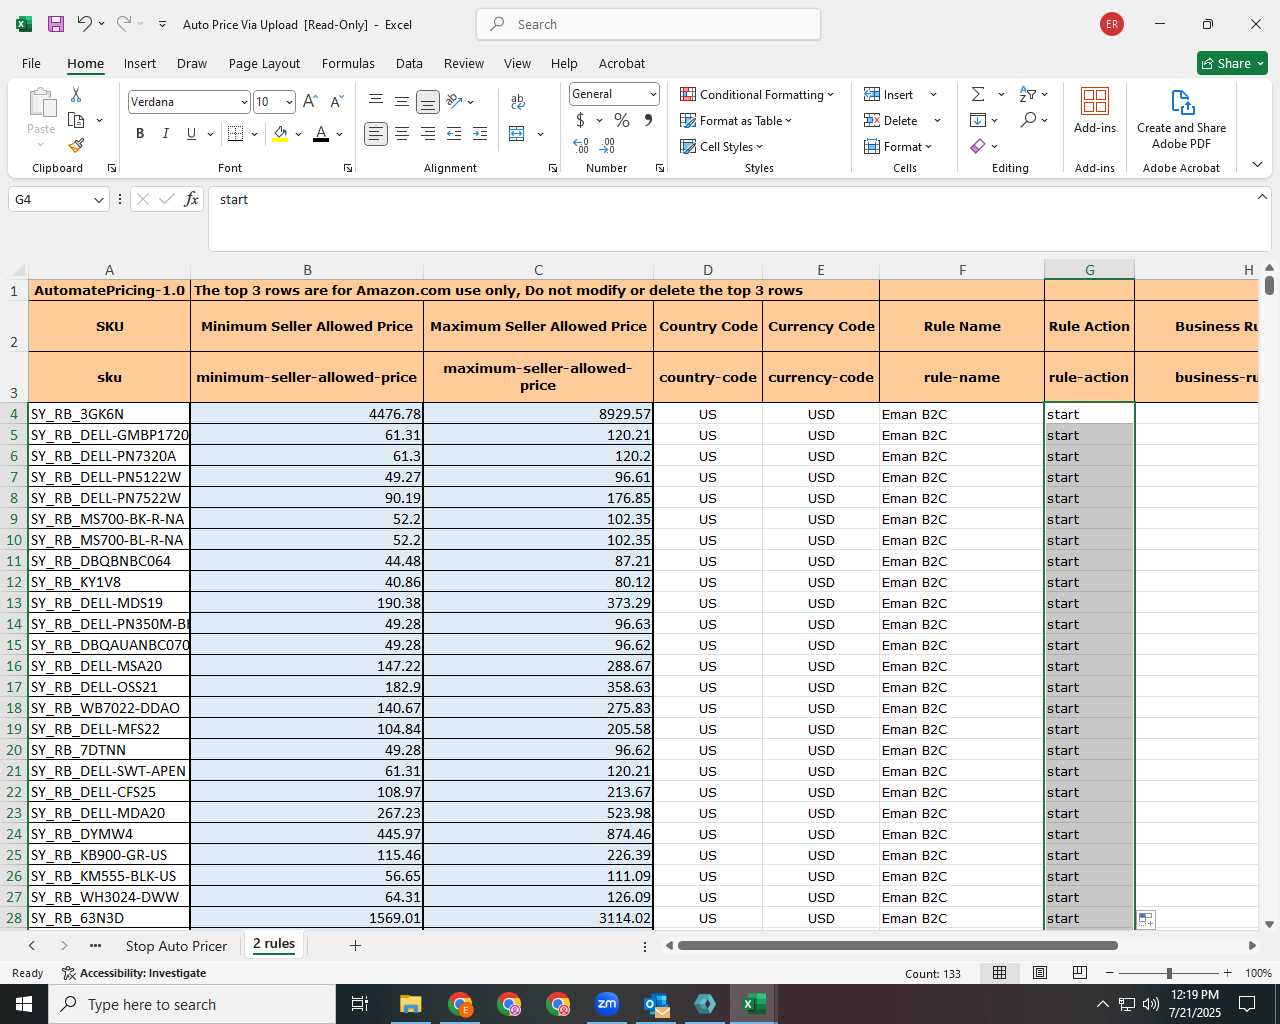Viewport: 1280px width, 1024px height.
Task: Click the Auto Fill Options icon
Action: click(1146, 920)
